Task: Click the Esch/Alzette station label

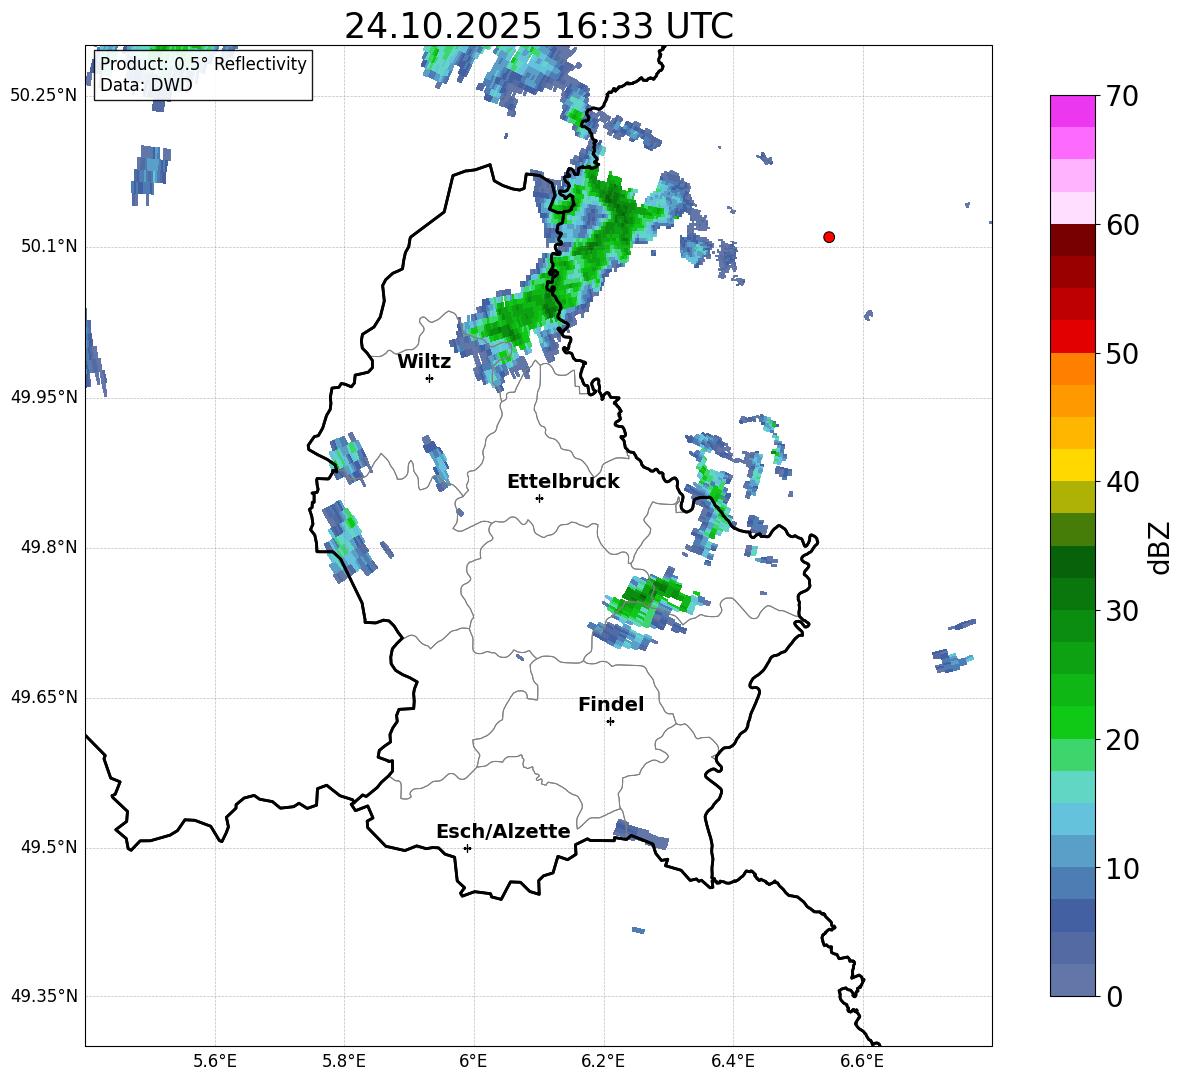Action: pos(504,831)
